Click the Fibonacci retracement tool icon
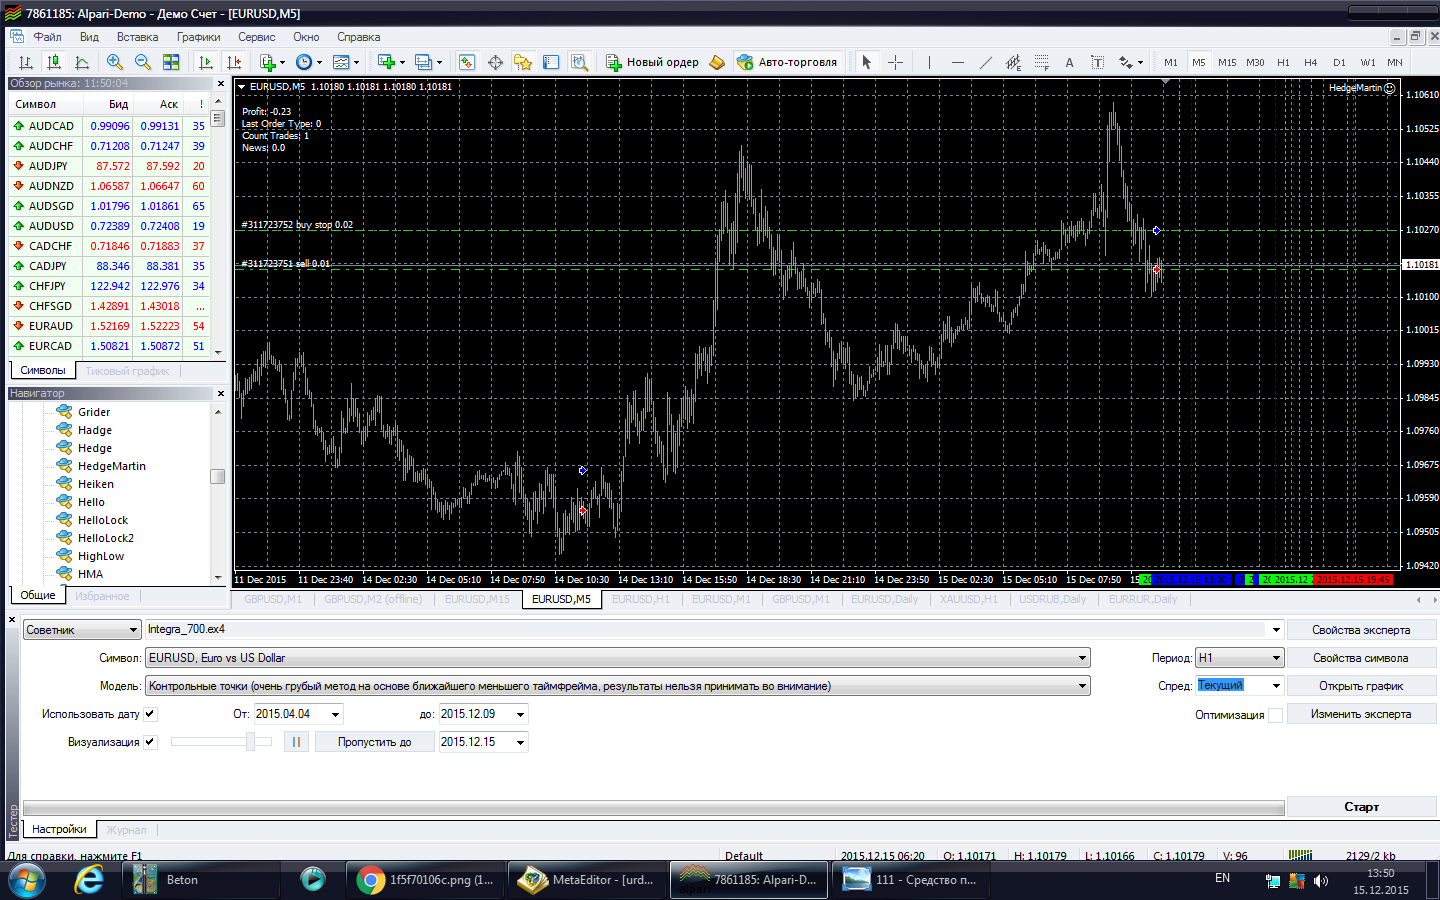This screenshot has width=1440, height=900. pos(1041,62)
